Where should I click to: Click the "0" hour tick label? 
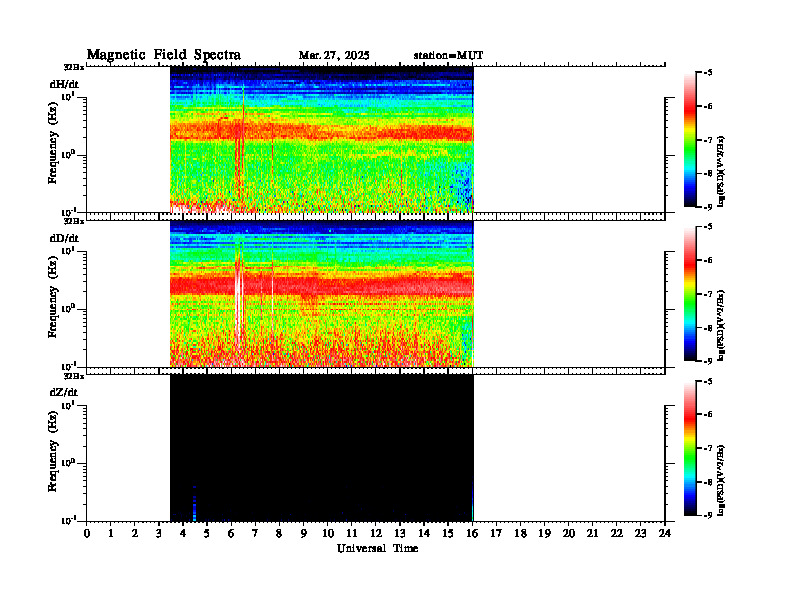pyautogui.click(x=87, y=534)
